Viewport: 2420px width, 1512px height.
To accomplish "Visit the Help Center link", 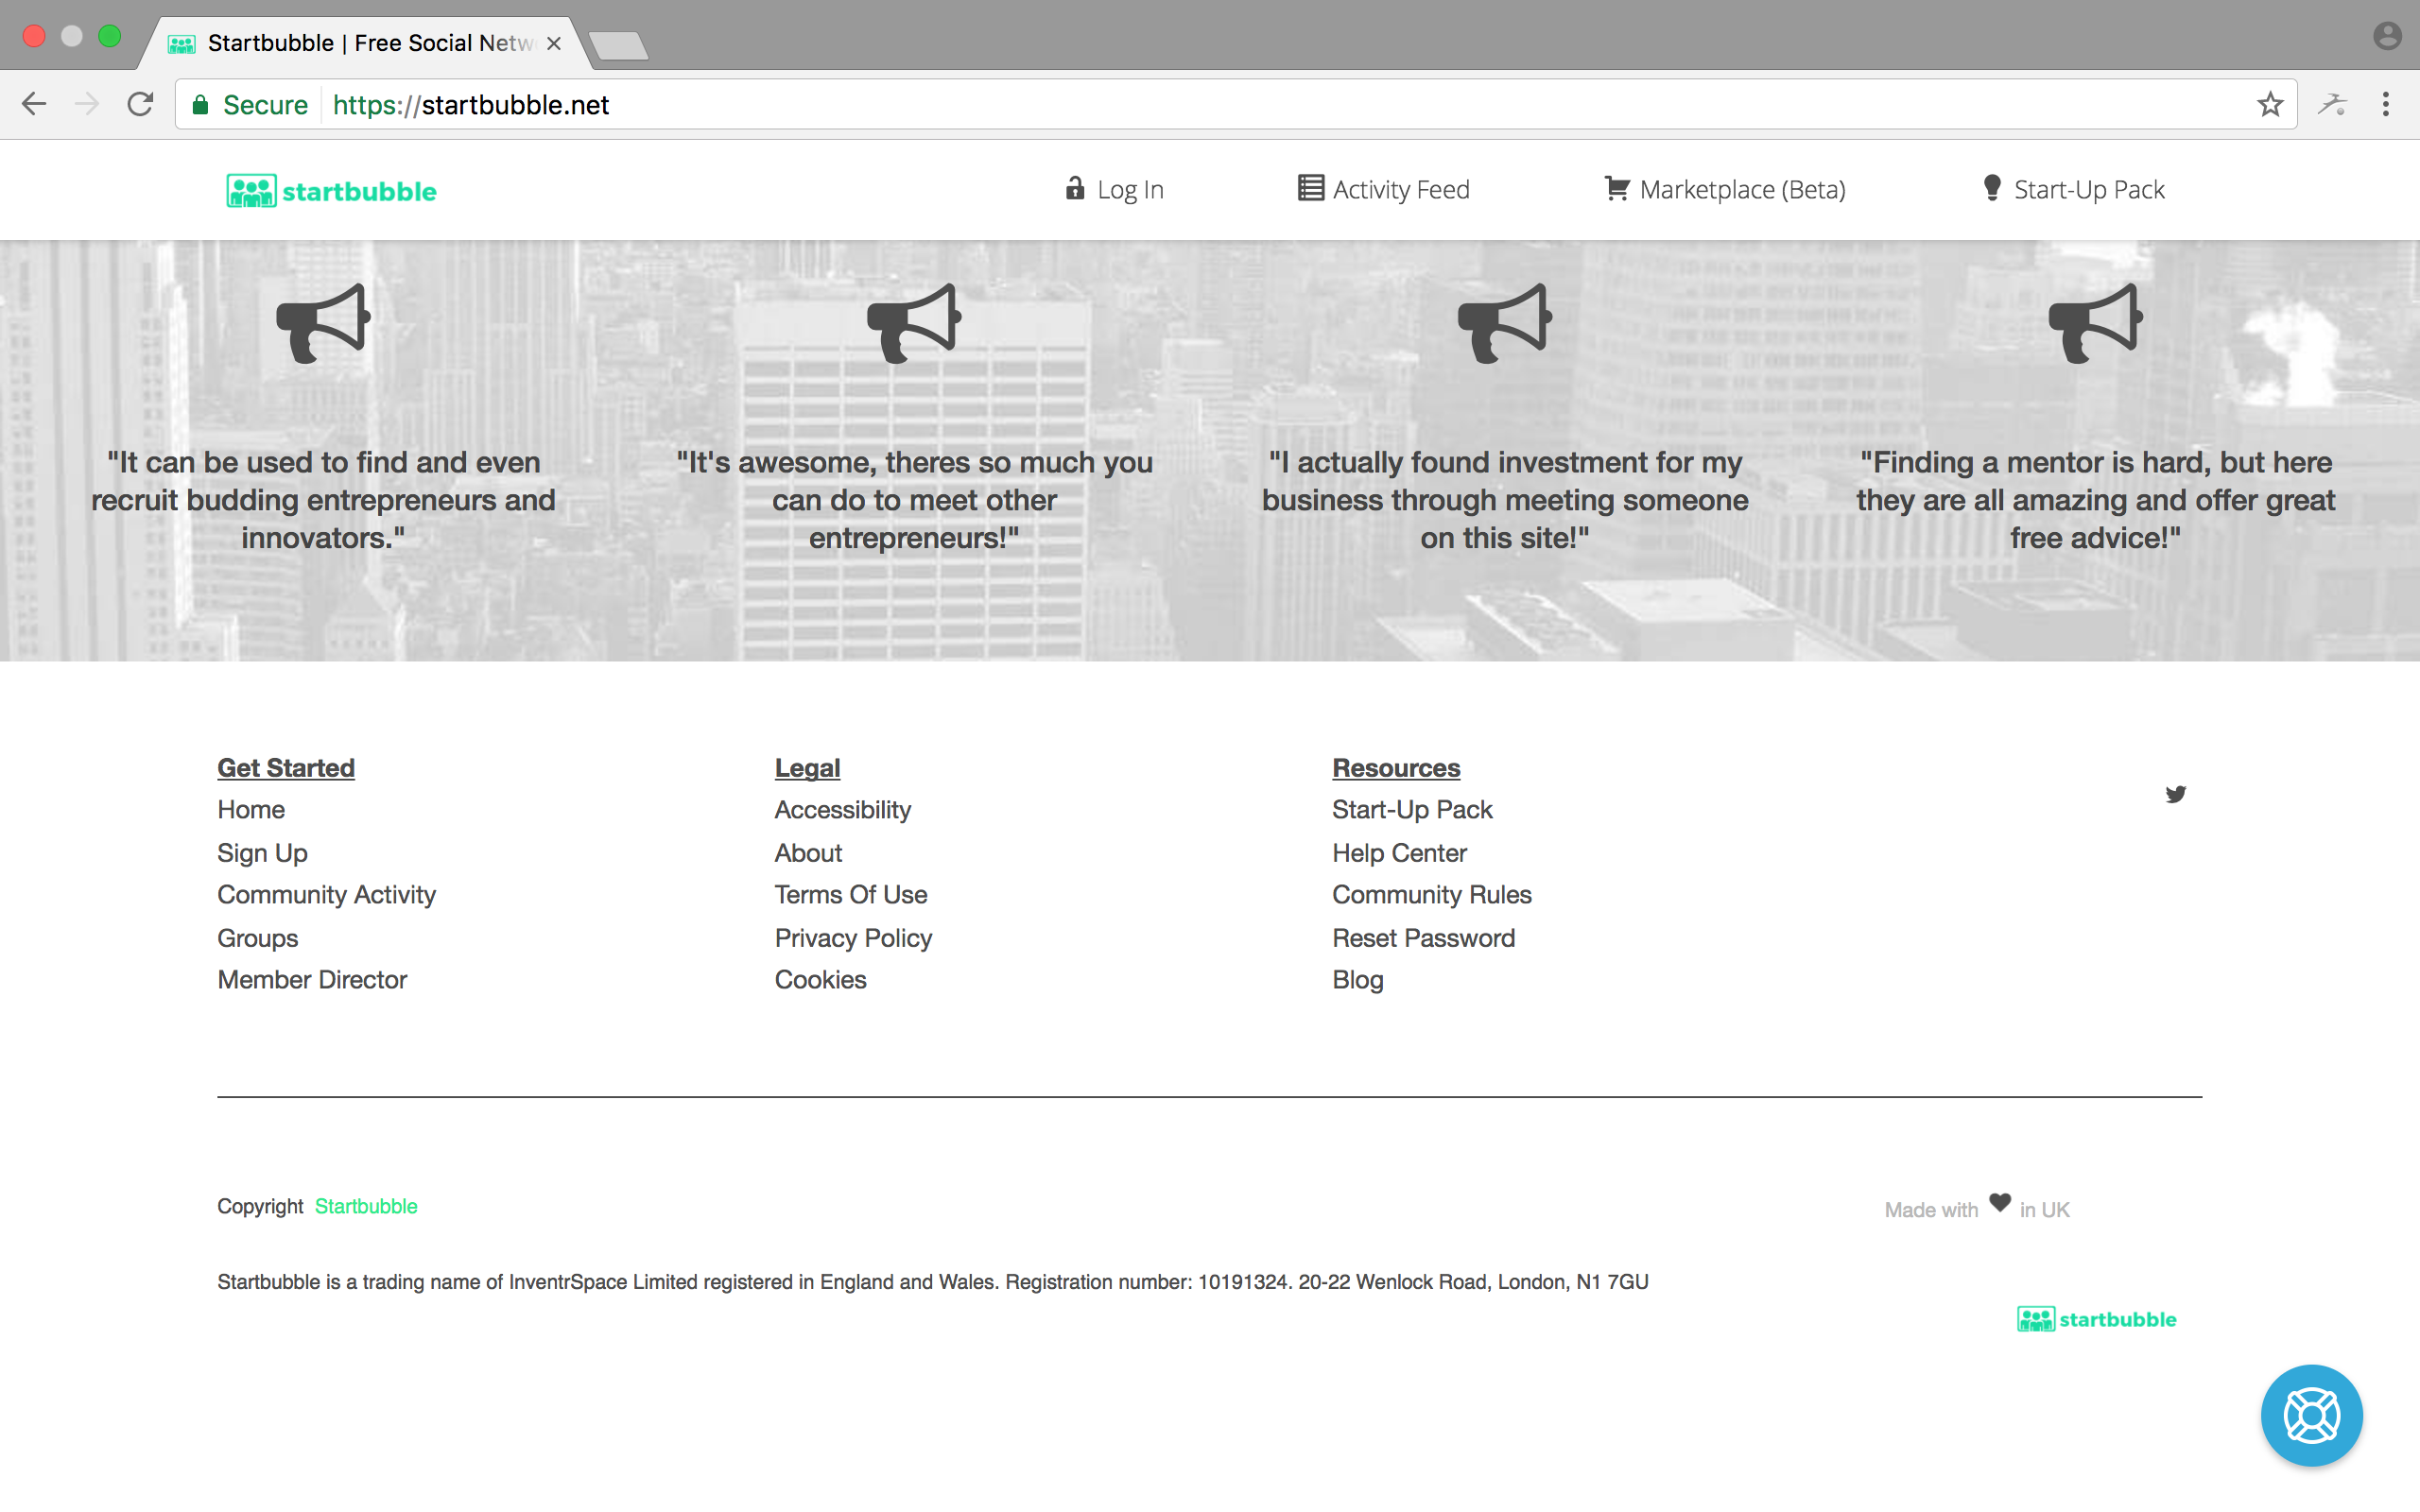I will coord(1398,853).
